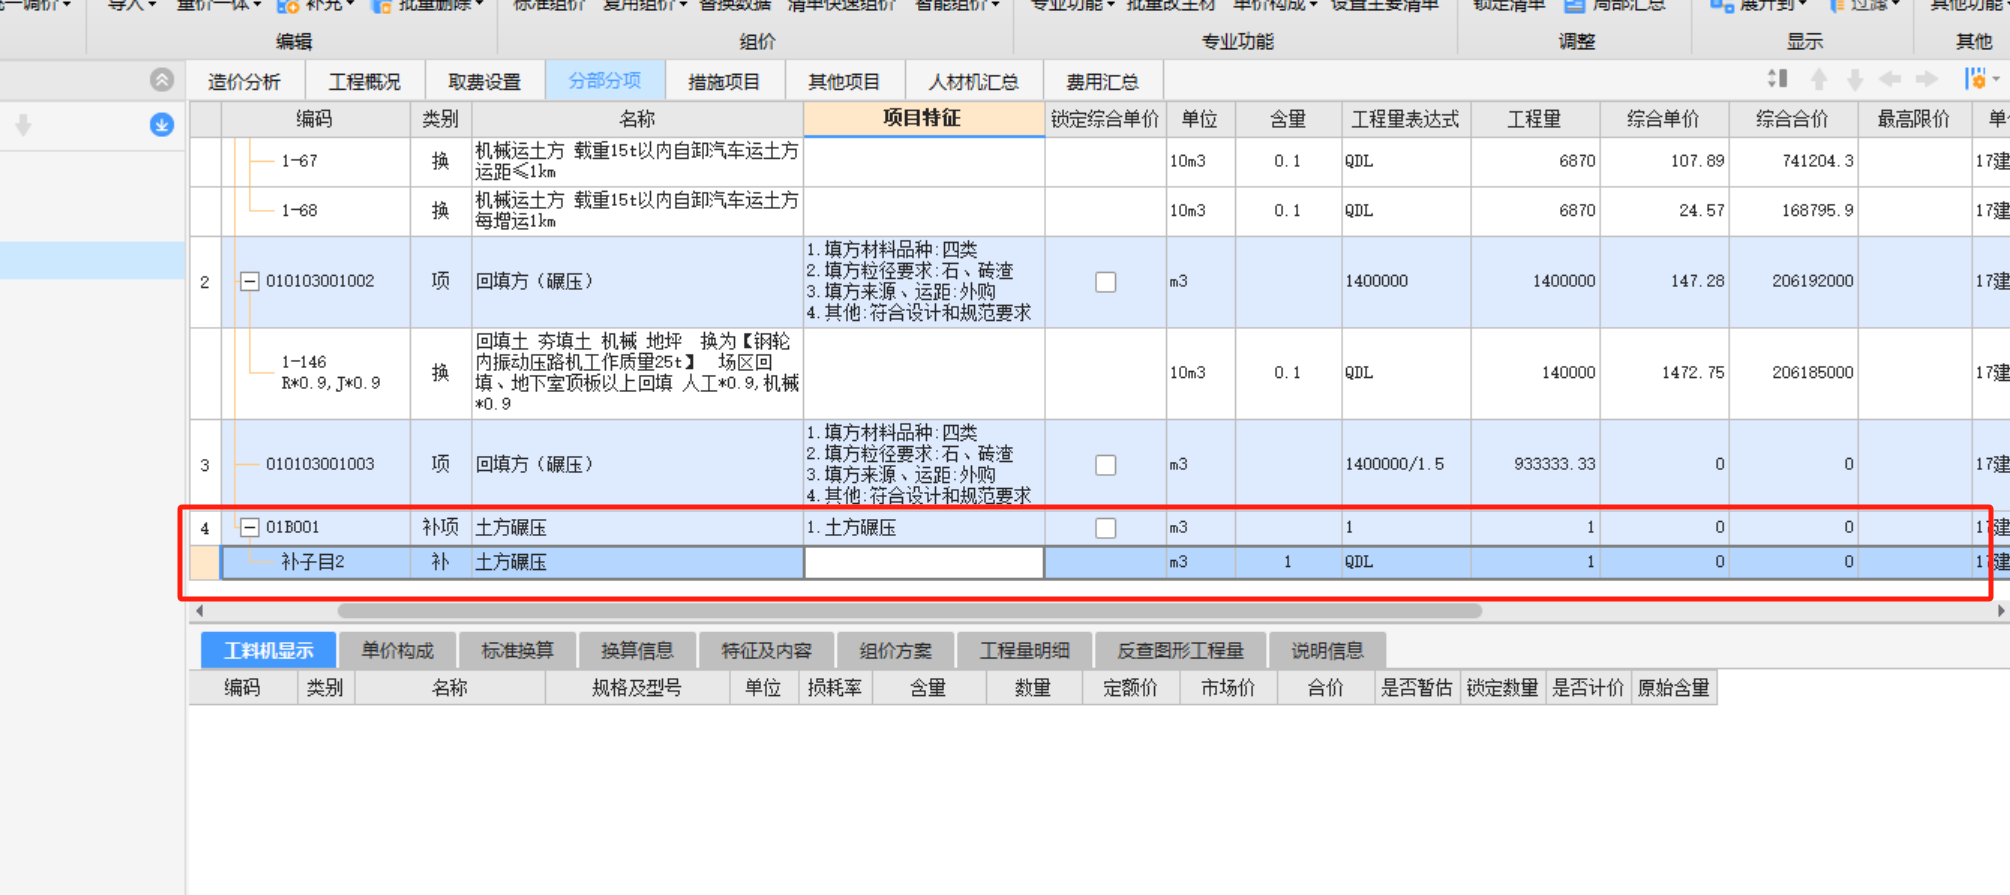Click the move-up arrow icon in tab bar
Image resolution: width=2010 pixels, height=895 pixels.
[x=1819, y=79]
